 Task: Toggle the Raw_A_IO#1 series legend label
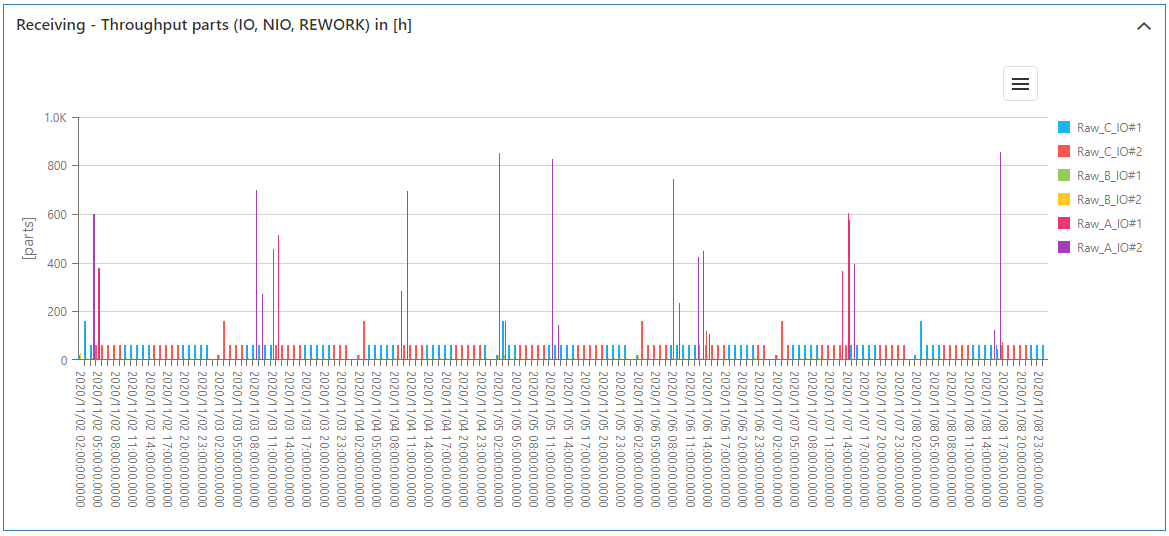pyautogui.click(x=1109, y=224)
